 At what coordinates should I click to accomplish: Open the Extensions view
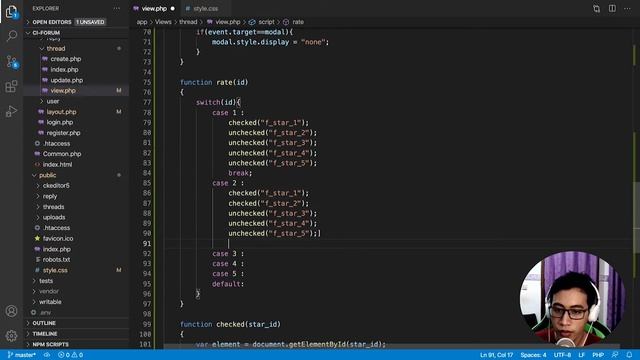coord(11,86)
